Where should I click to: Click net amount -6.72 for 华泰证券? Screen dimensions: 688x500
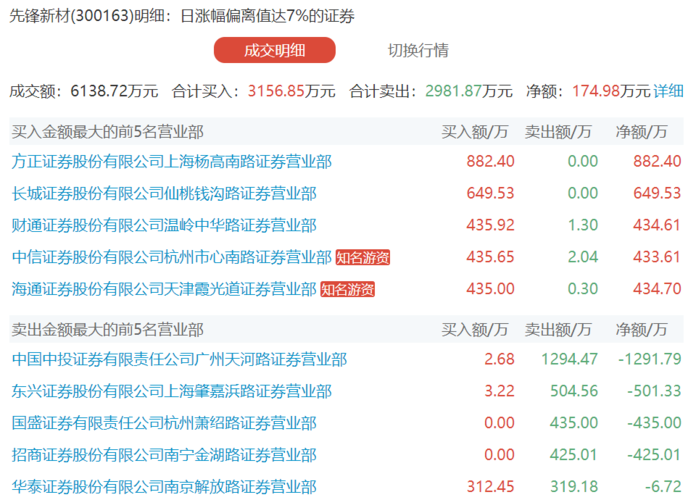pos(663,487)
